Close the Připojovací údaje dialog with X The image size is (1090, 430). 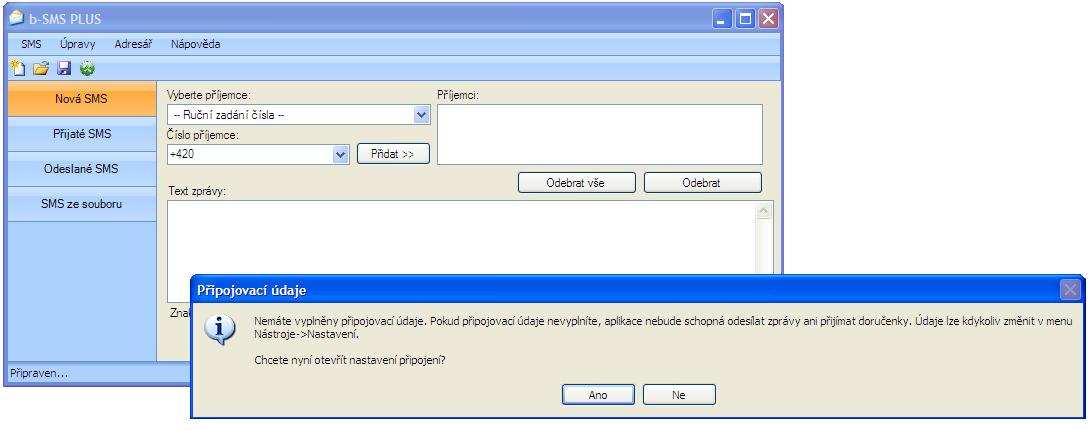click(1071, 290)
